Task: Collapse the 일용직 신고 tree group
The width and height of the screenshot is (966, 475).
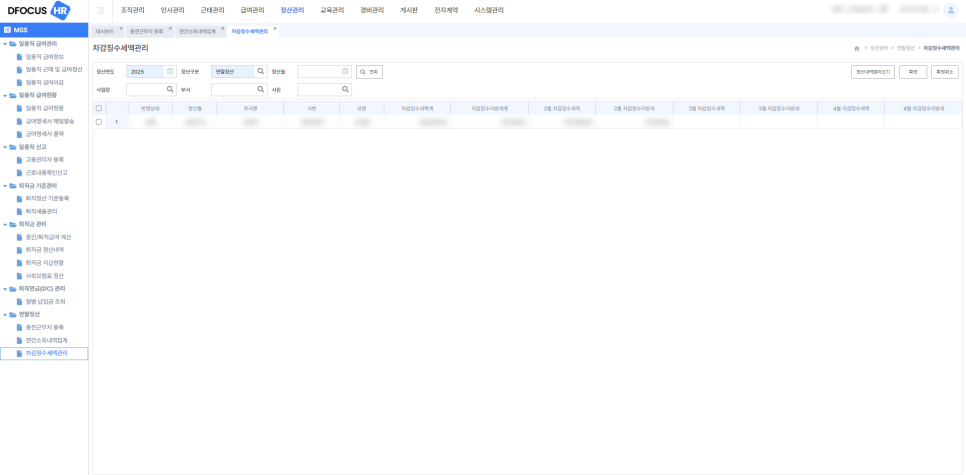Action: [x=5, y=147]
